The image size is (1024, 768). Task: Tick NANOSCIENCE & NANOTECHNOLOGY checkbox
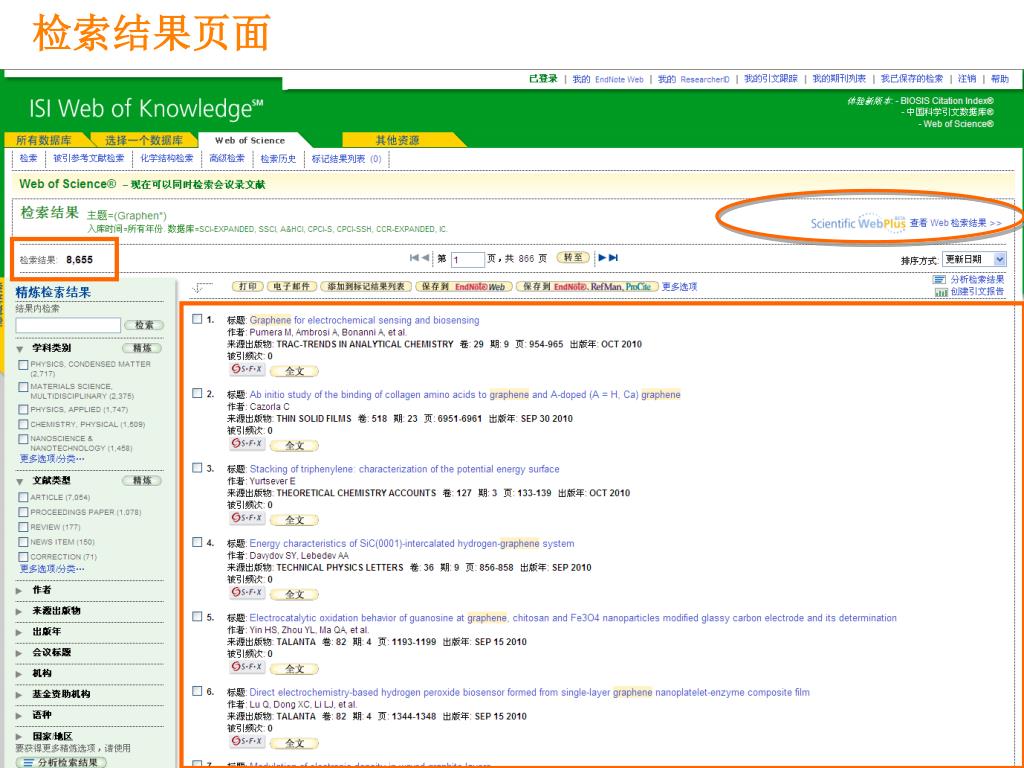(24, 439)
